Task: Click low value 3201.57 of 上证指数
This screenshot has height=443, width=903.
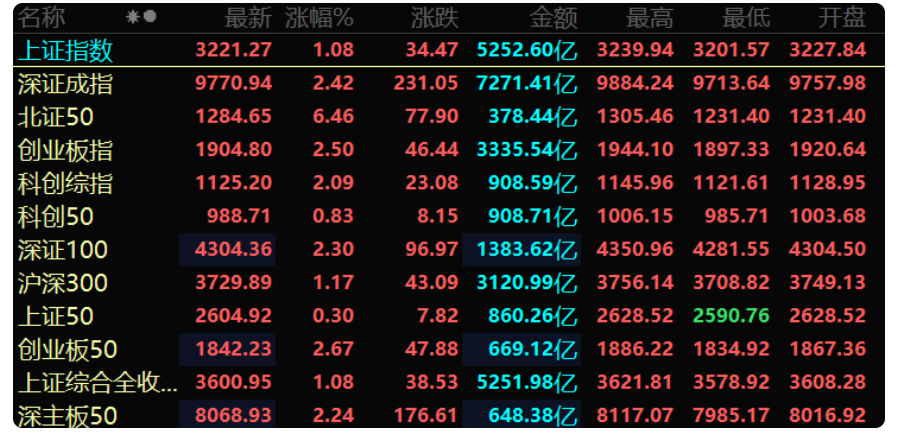Action: tap(731, 50)
